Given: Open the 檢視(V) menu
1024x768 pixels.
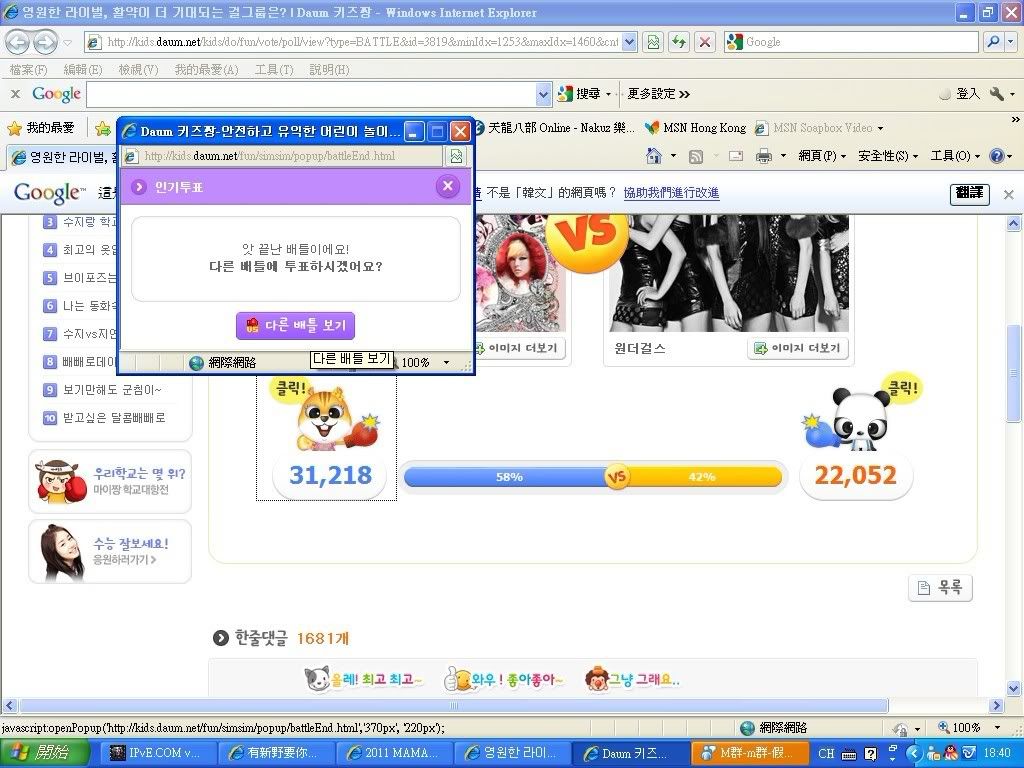Looking at the screenshot, I should [138, 70].
